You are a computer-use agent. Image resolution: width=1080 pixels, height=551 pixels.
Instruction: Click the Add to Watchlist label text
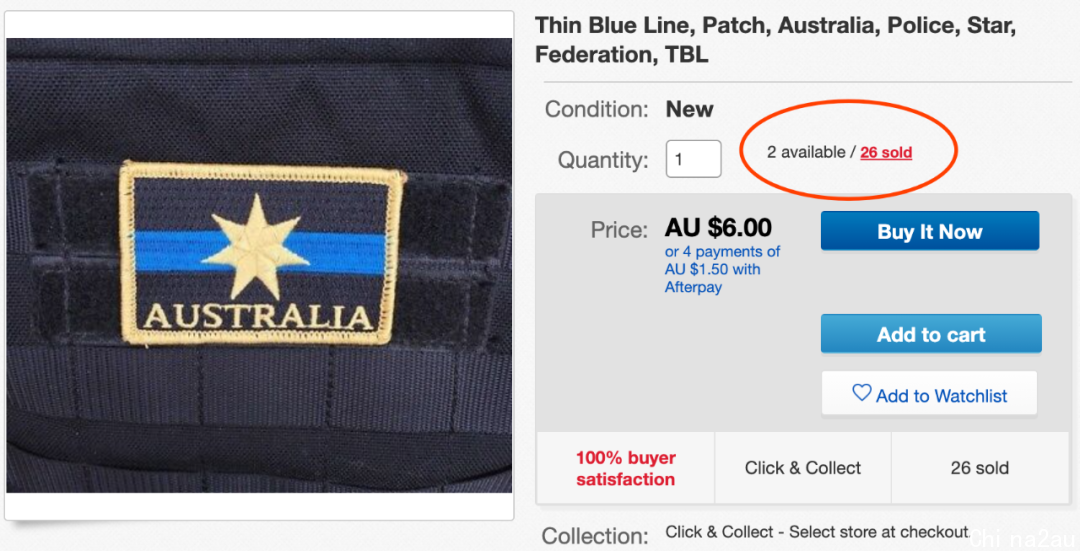[942, 396]
